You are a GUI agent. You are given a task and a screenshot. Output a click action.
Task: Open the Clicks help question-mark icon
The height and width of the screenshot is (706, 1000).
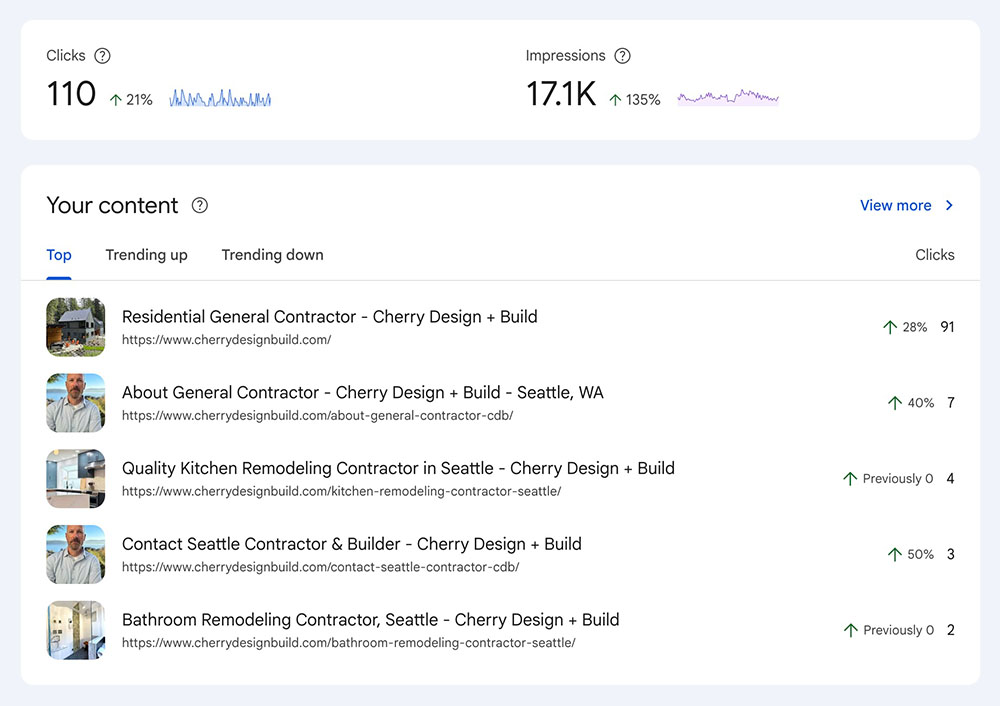(x=102, y=56)
